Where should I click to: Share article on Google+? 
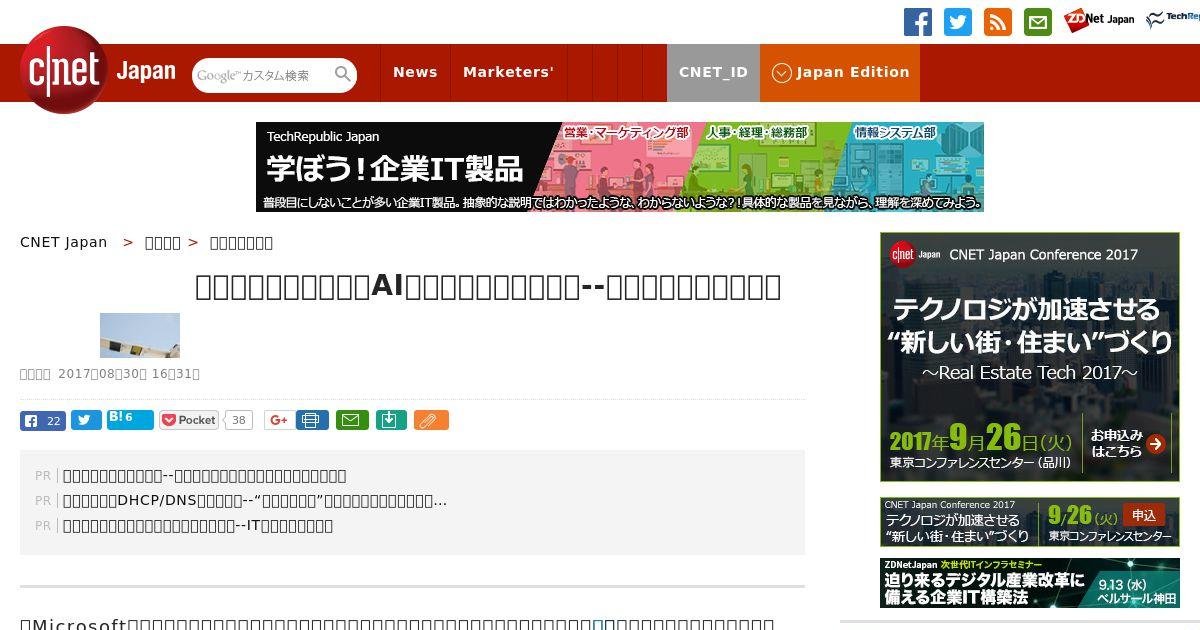click(x=278, y=420)
